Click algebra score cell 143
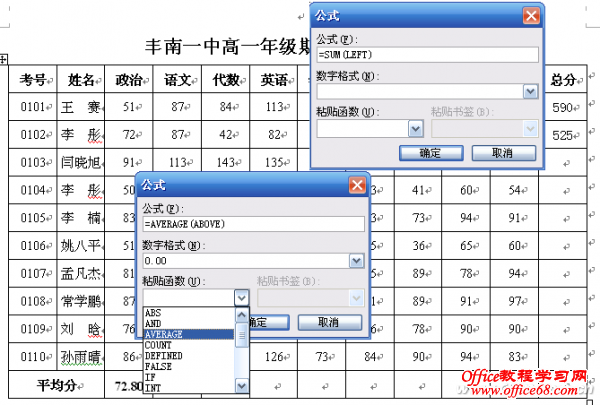The width and height of the screenshot is (600, 405). 226,162
